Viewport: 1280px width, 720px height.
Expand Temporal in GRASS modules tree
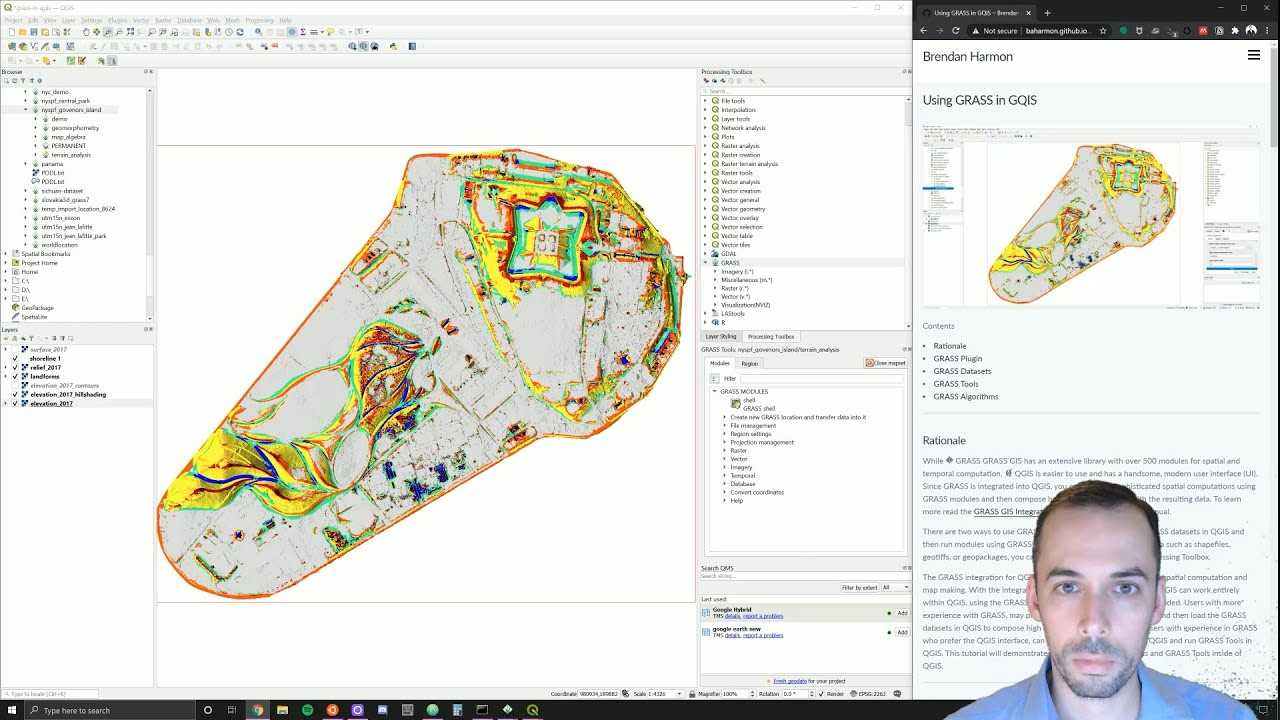tap(725, 476)
